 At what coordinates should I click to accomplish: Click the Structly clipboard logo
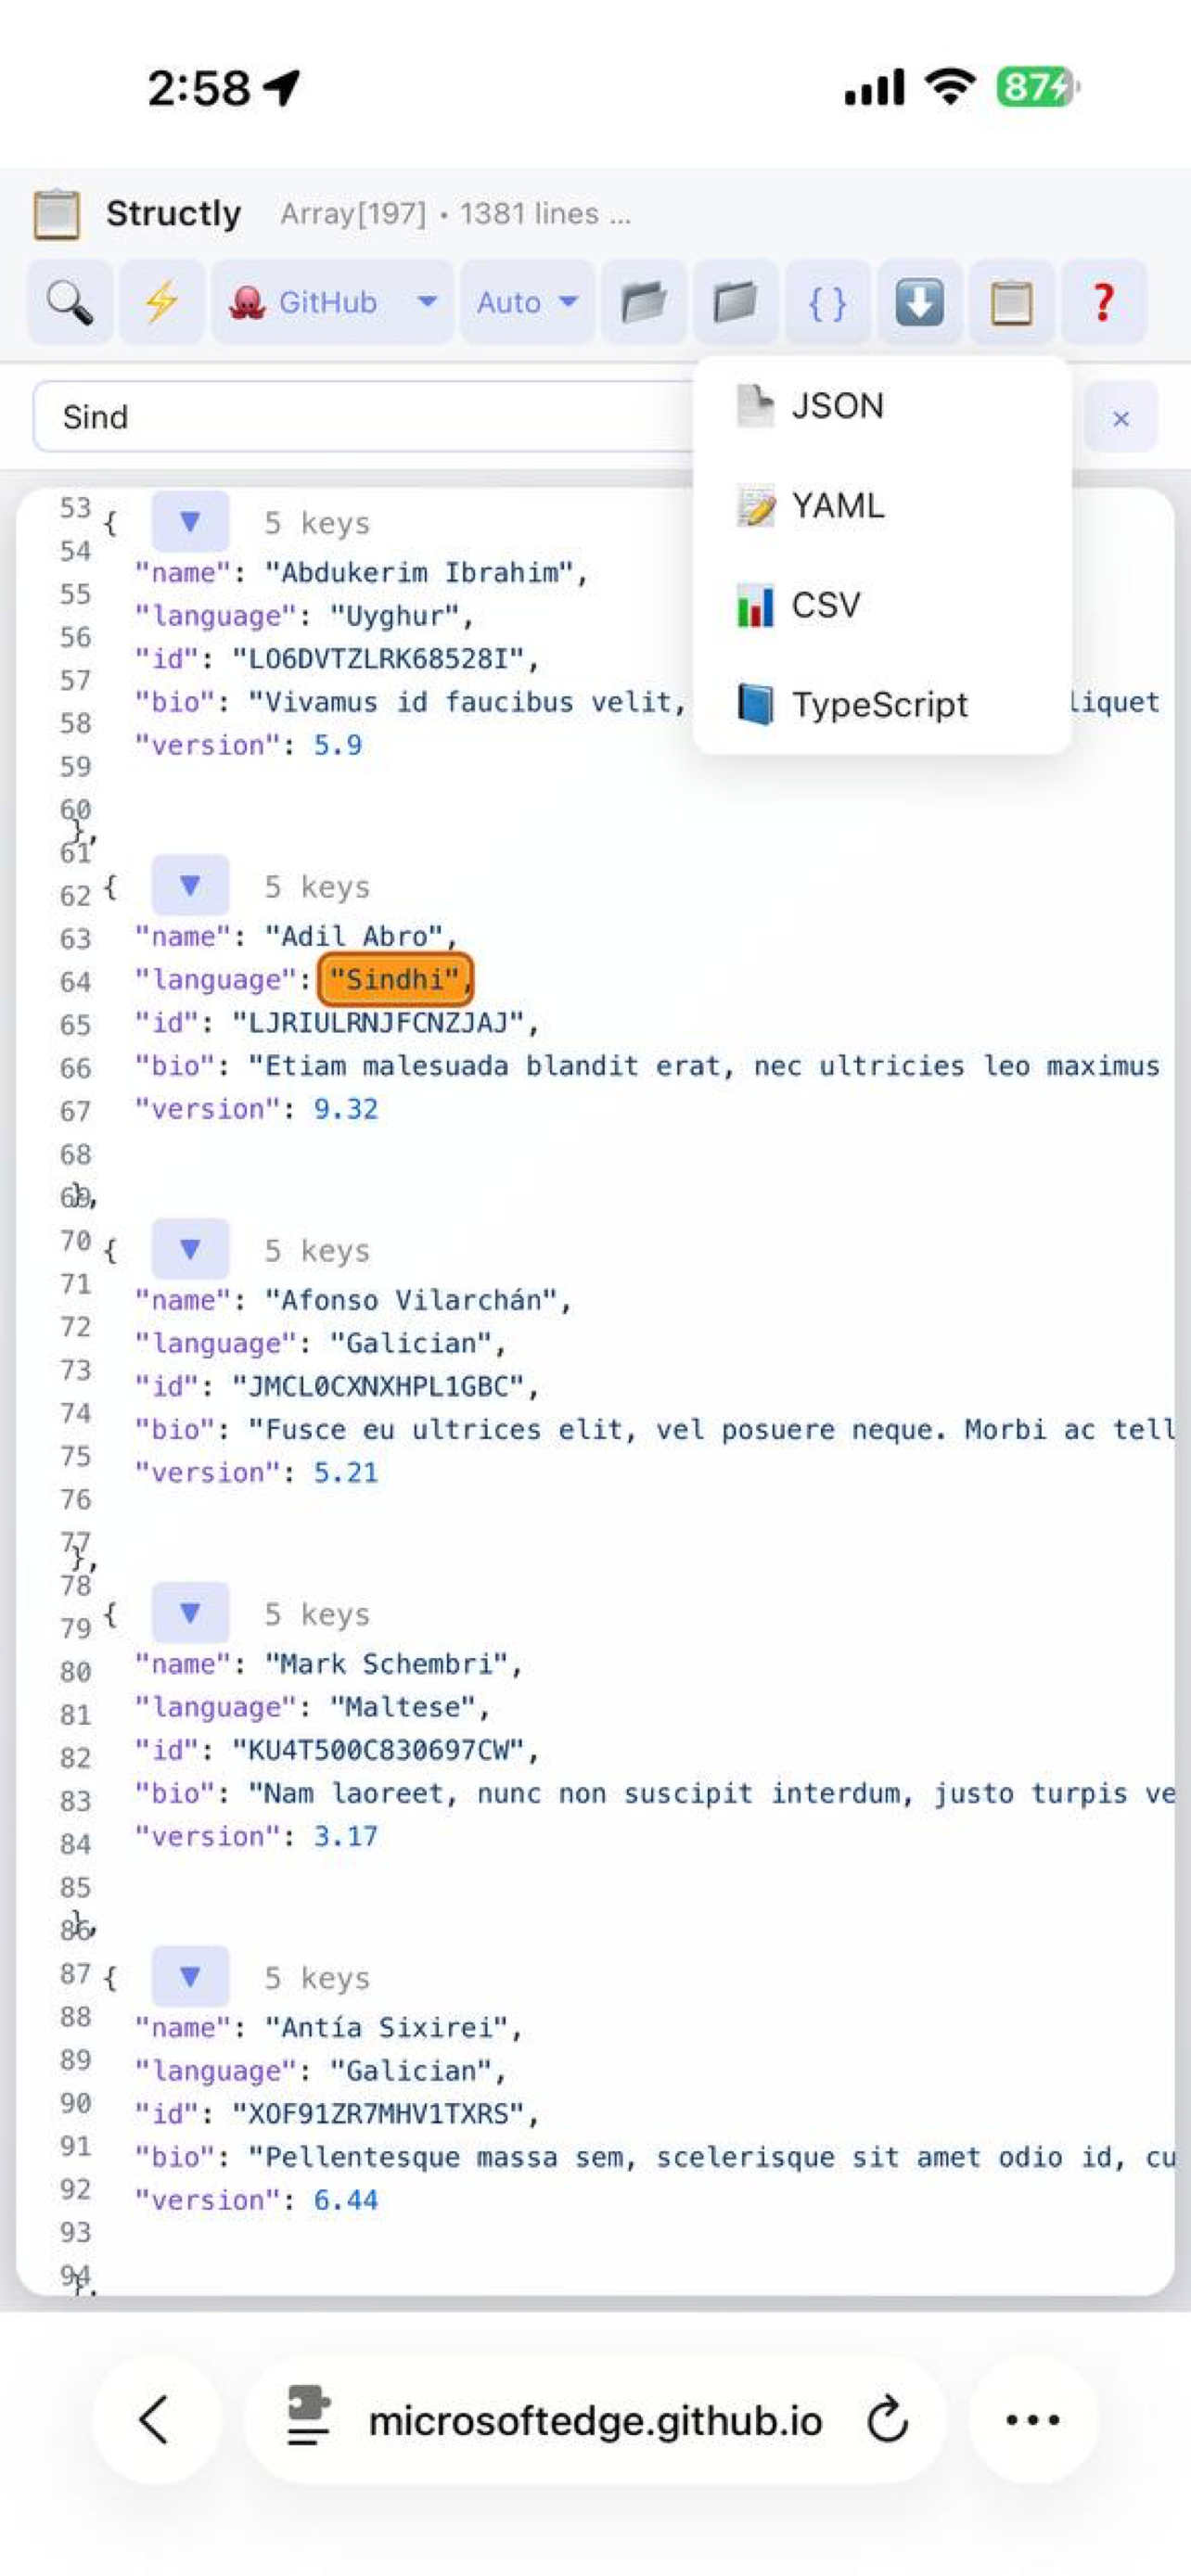coord(57,214)
